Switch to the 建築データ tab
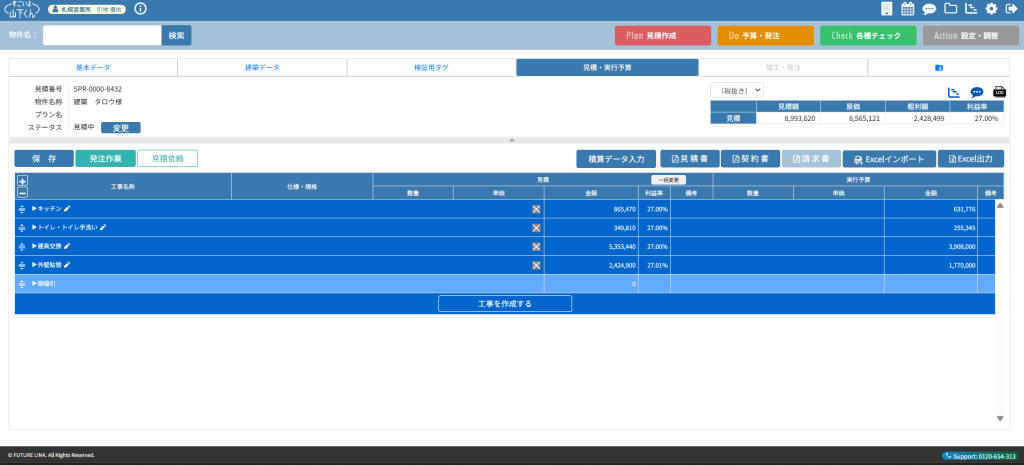Image resolution: width=1024 pixels, height=465 pixels. click(262, 67)
